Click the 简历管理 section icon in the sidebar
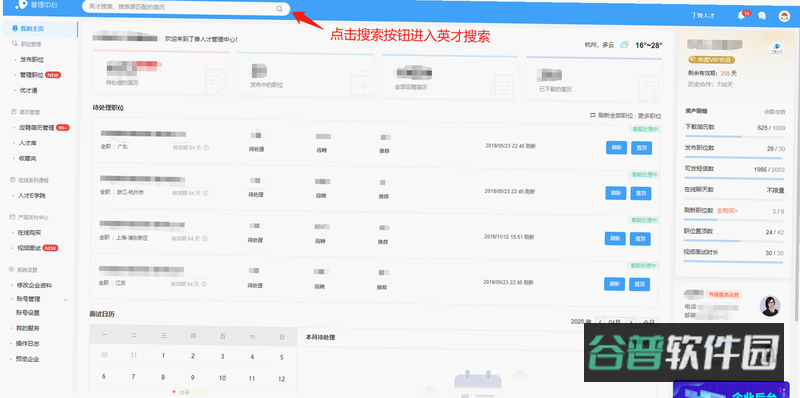 (x=14, y=112)
